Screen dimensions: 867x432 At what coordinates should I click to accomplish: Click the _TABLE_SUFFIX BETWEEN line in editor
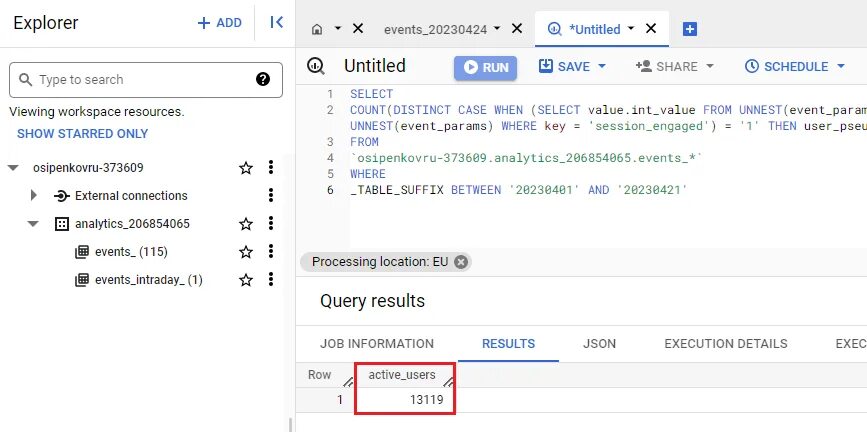519,190
